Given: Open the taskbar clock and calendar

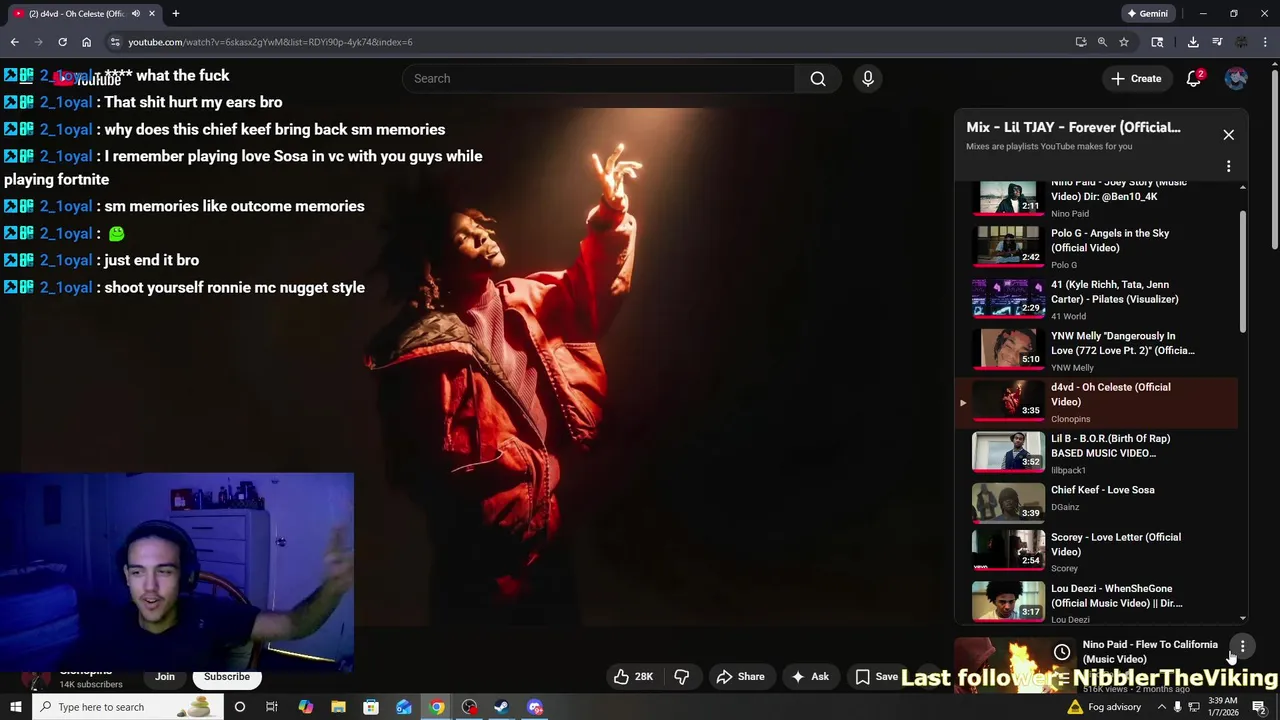Looking at the screenshot, I should click(1223, 707).
